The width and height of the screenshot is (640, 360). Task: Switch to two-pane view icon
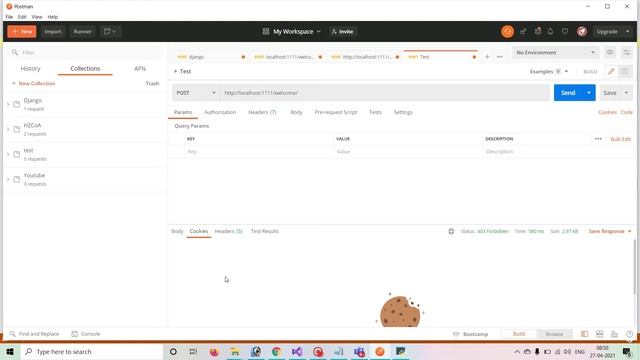coord(599,334)
